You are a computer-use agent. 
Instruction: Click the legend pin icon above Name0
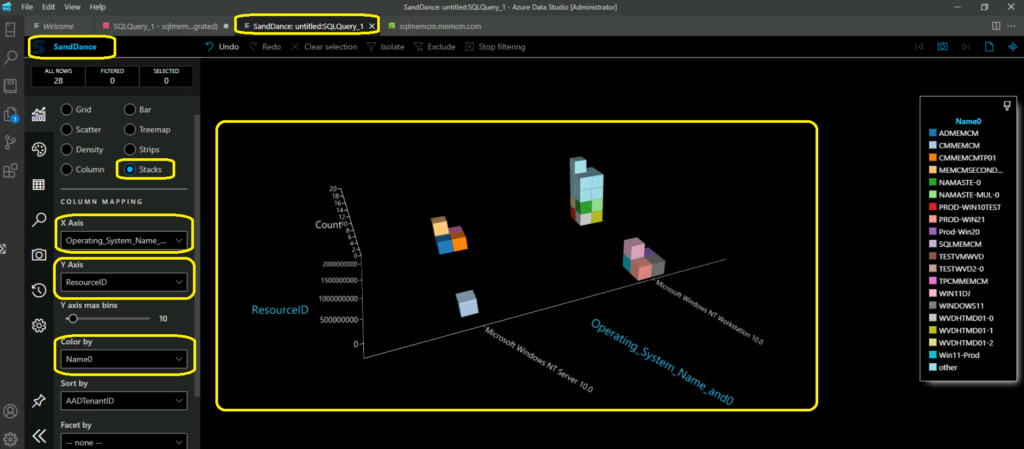[1006, 106]
